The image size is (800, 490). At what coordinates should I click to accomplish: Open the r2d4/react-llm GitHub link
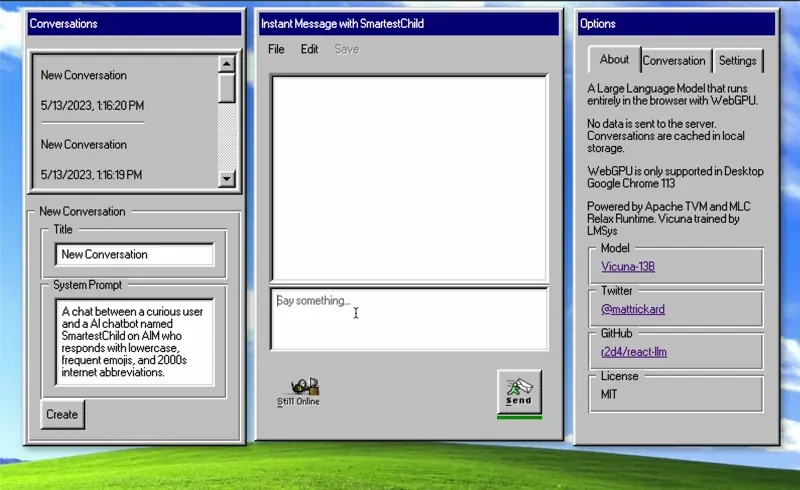pos(634,352)
